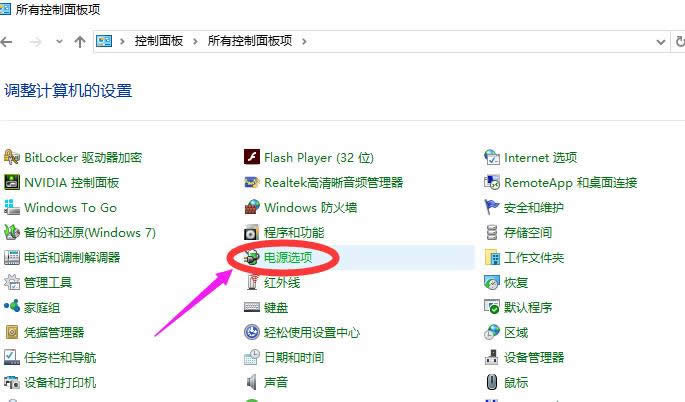Expand chevron after 所有控制面板项 breadcrumb

(x=304, y=41)
